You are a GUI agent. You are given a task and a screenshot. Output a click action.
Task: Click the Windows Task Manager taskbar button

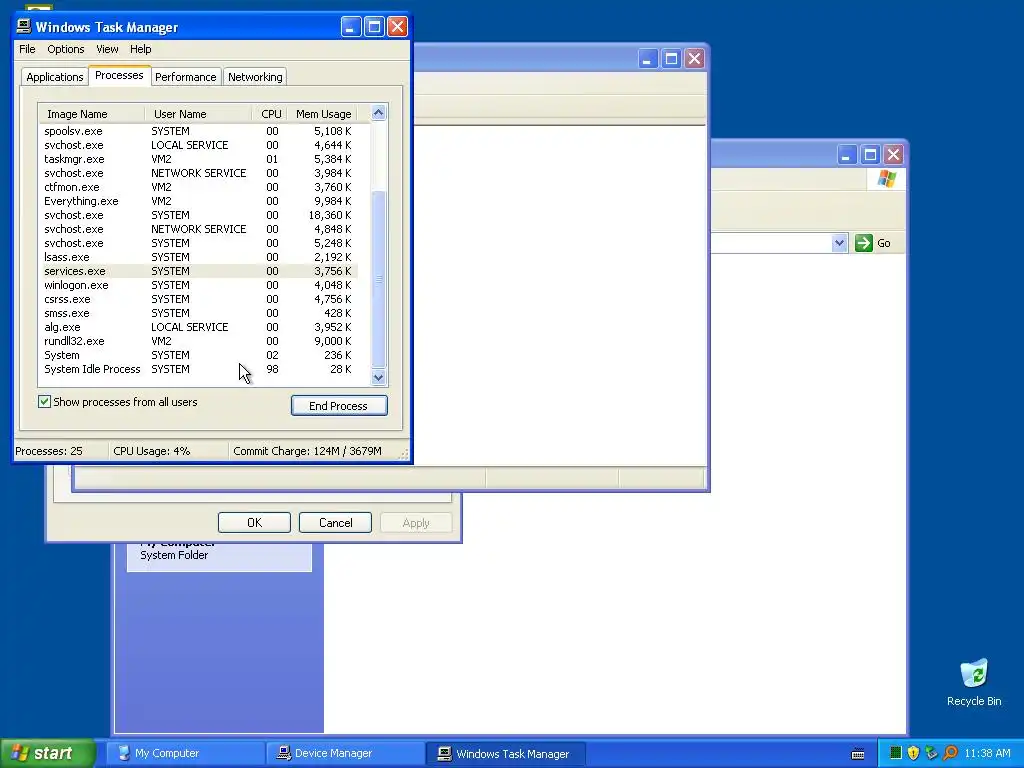point(505,753)
